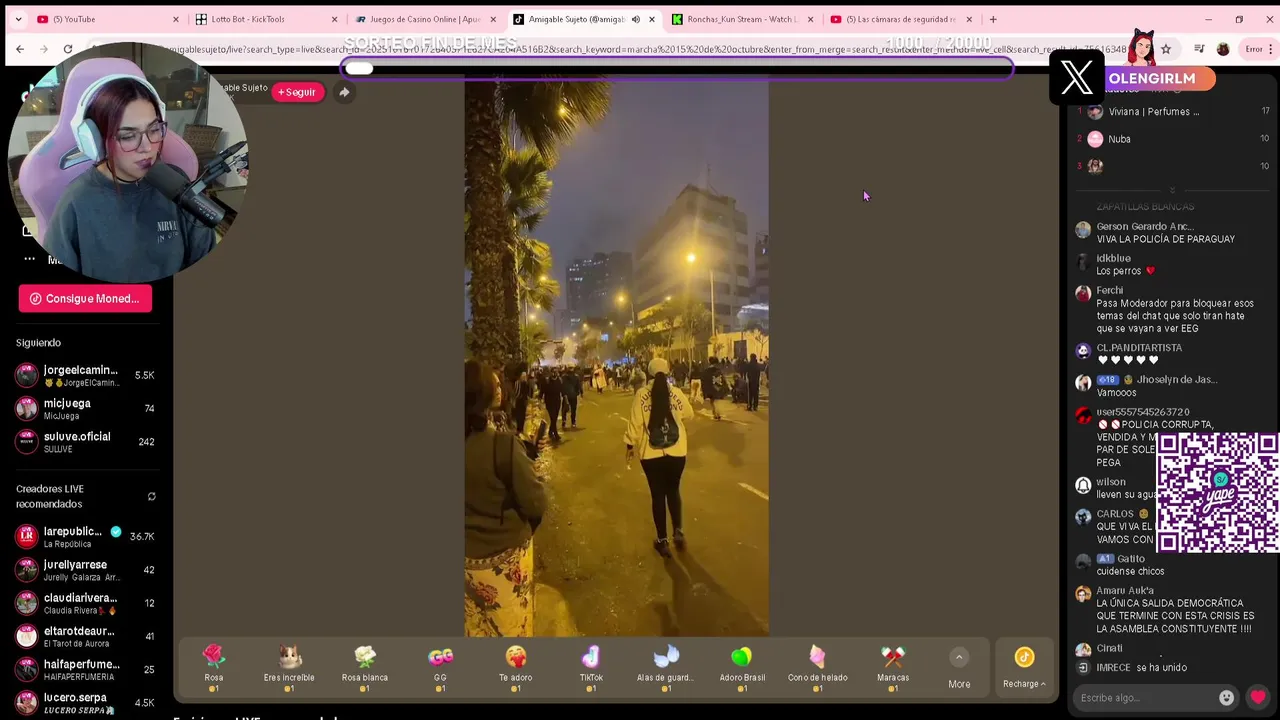Expand more gifts with the More arrow
Screen dimensions: 1280x720
pyautogui.click(x=959, y=668)
